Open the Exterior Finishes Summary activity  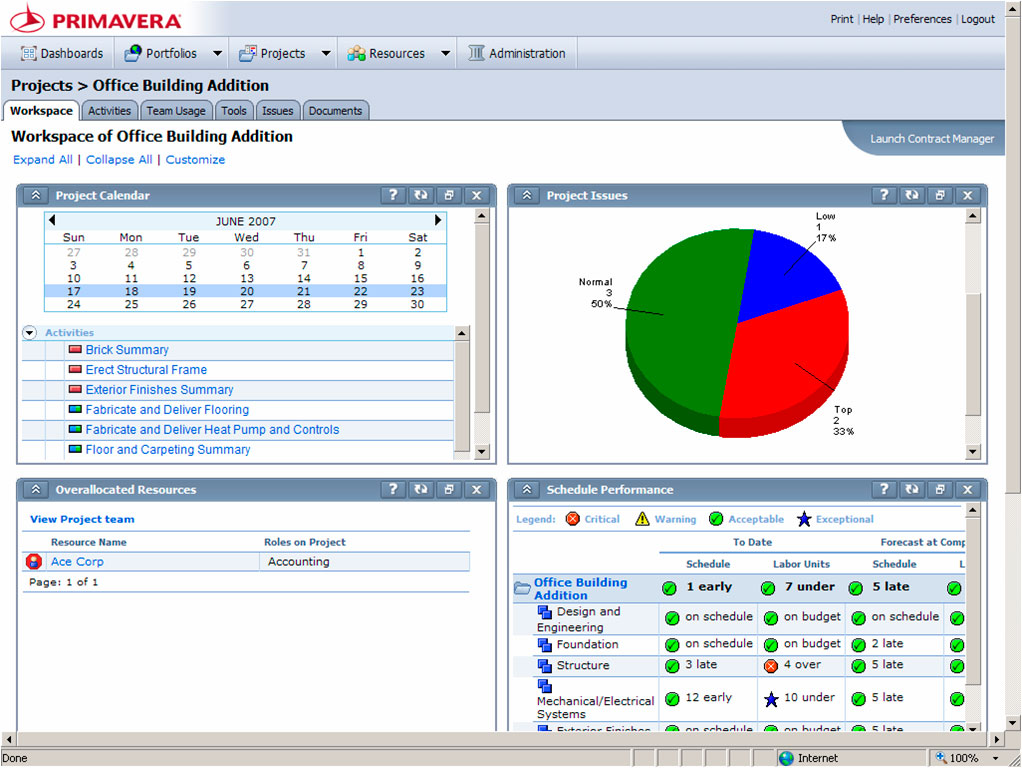coord(160,390)
